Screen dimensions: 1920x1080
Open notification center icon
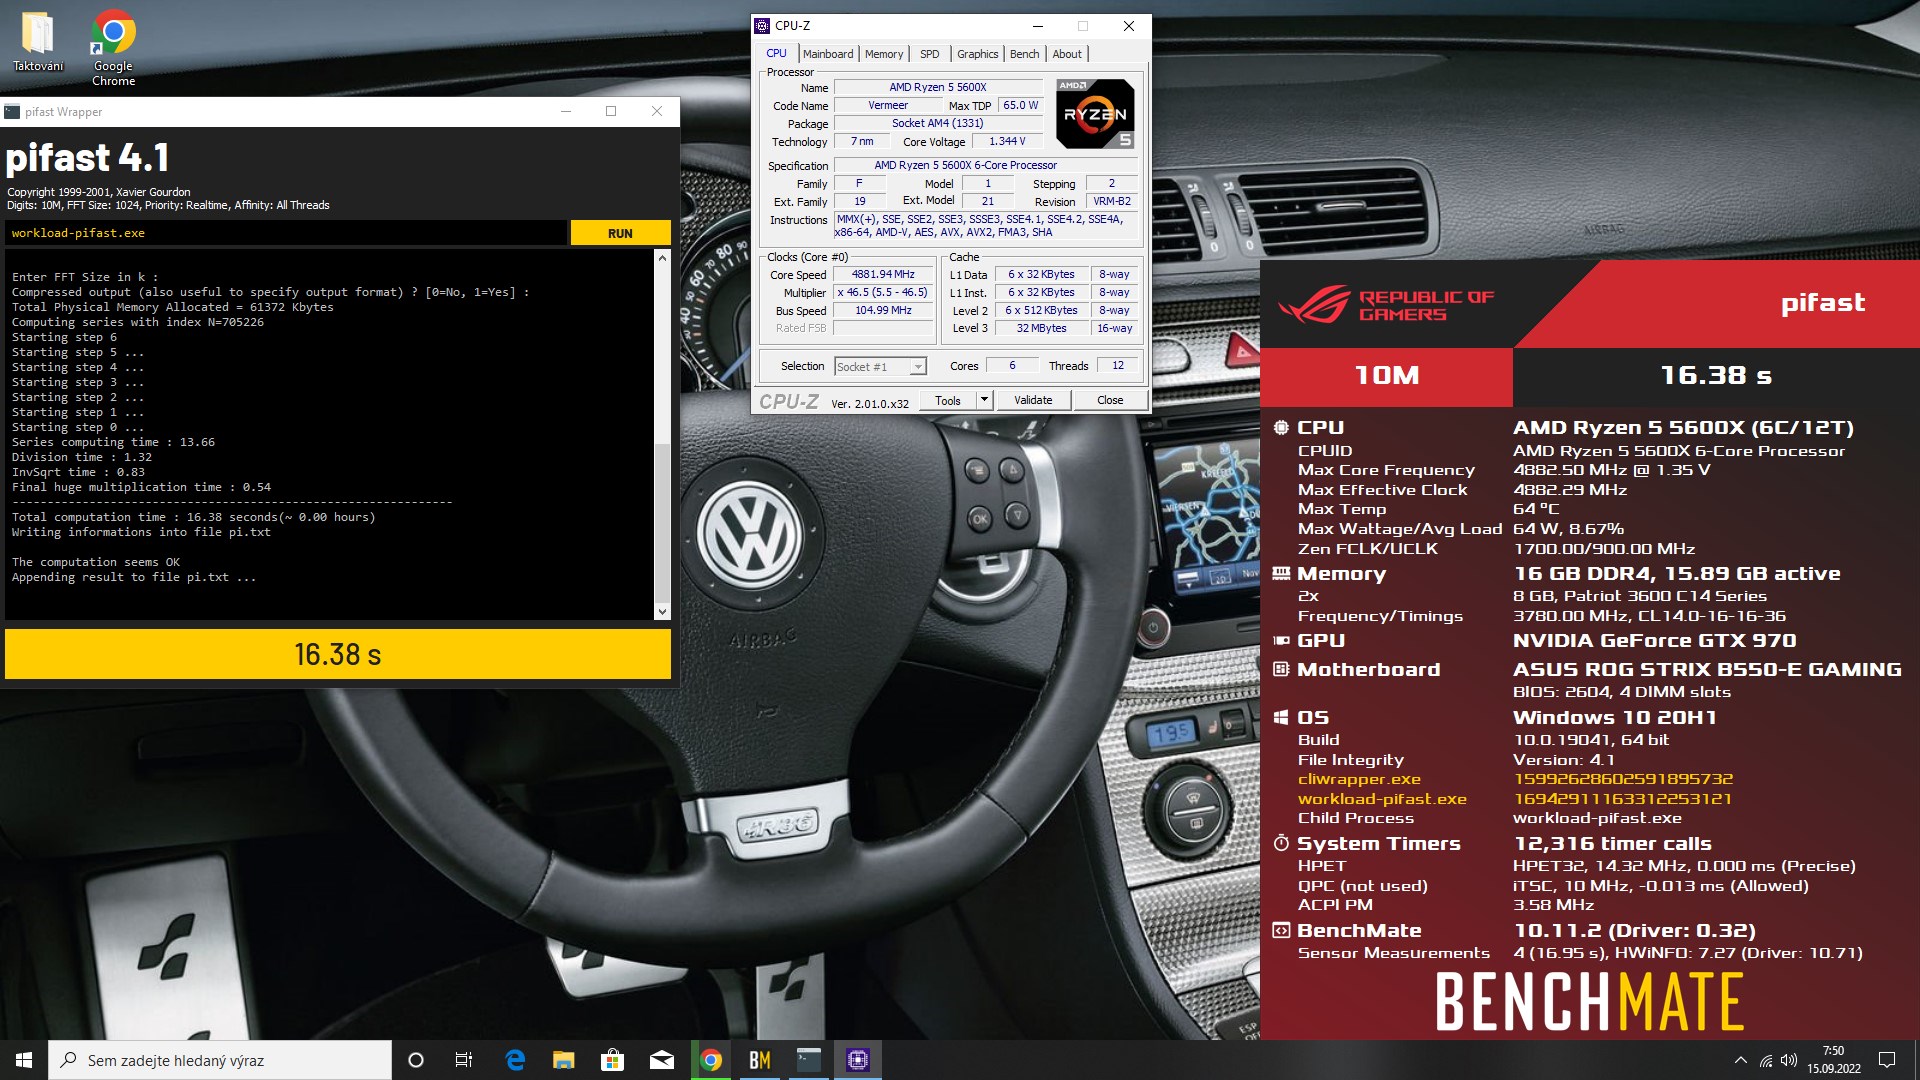click(1887, 1060)
